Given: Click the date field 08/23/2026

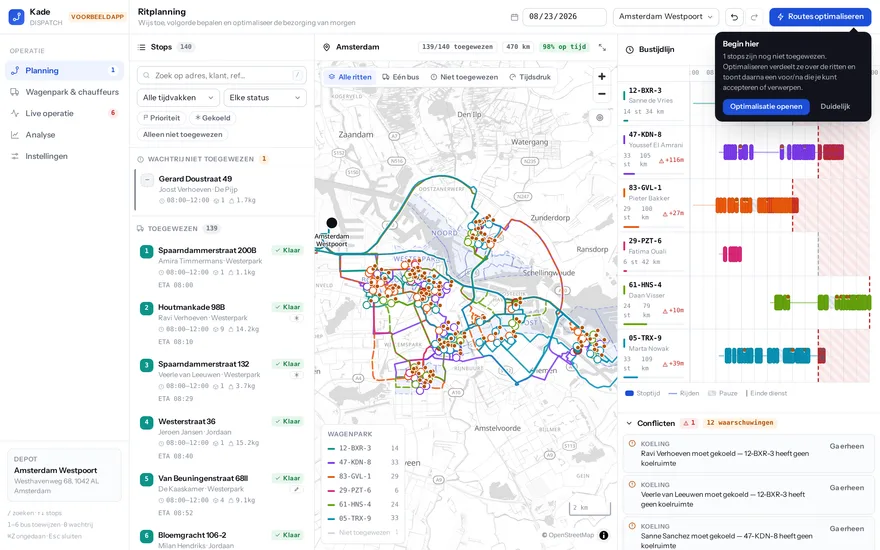Looking at the screenshot, I should pyautogui.click(x=564, y=17).
